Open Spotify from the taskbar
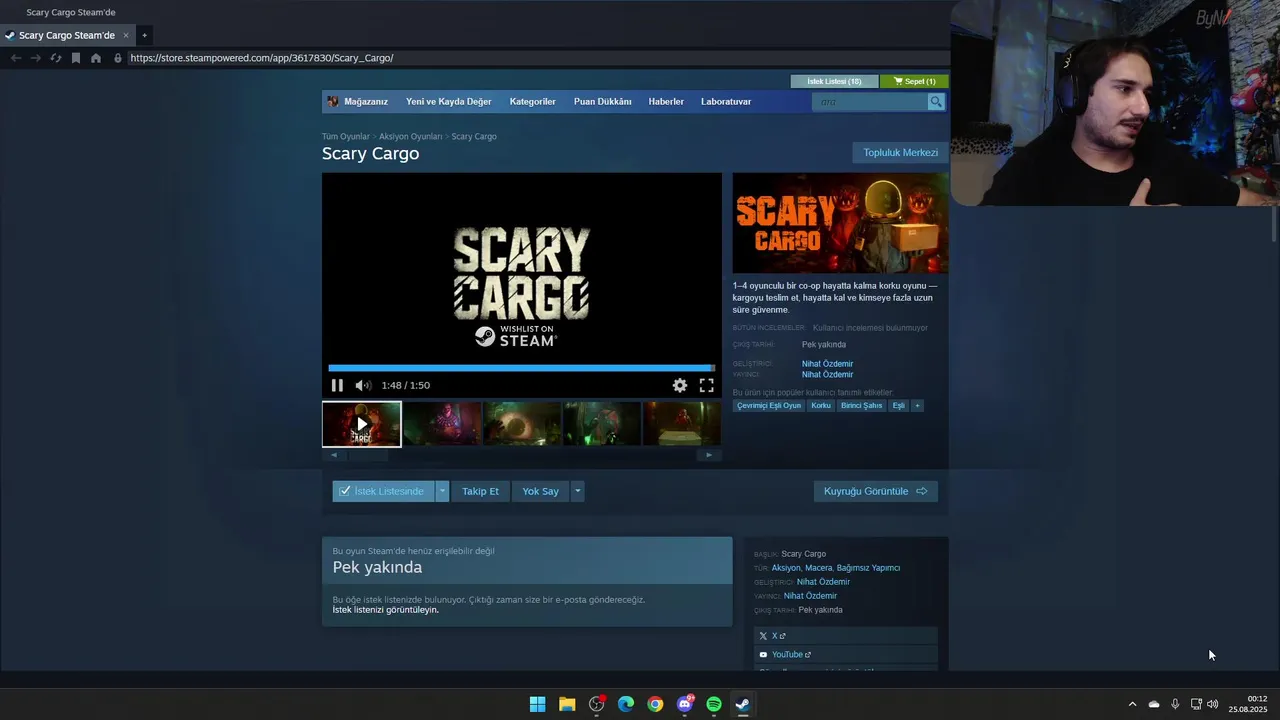1280x720 pixels. click(x=714, y=704)
